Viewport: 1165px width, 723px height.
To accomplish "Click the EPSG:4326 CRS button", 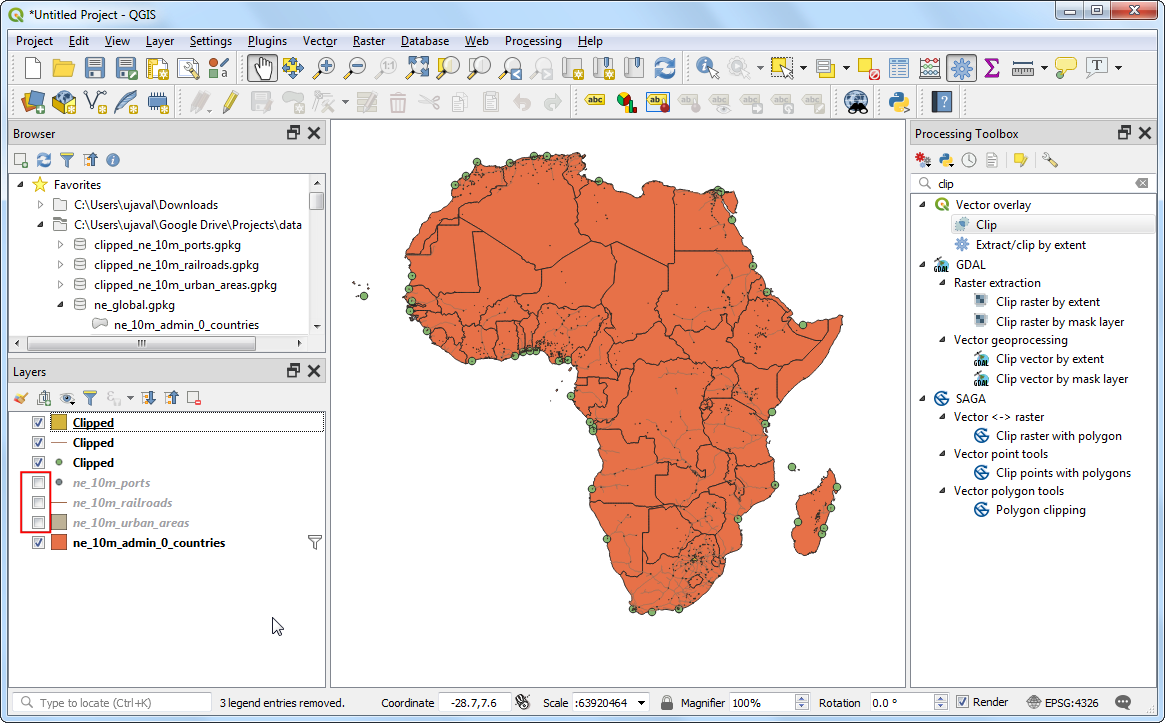I will click(1064, 703).
